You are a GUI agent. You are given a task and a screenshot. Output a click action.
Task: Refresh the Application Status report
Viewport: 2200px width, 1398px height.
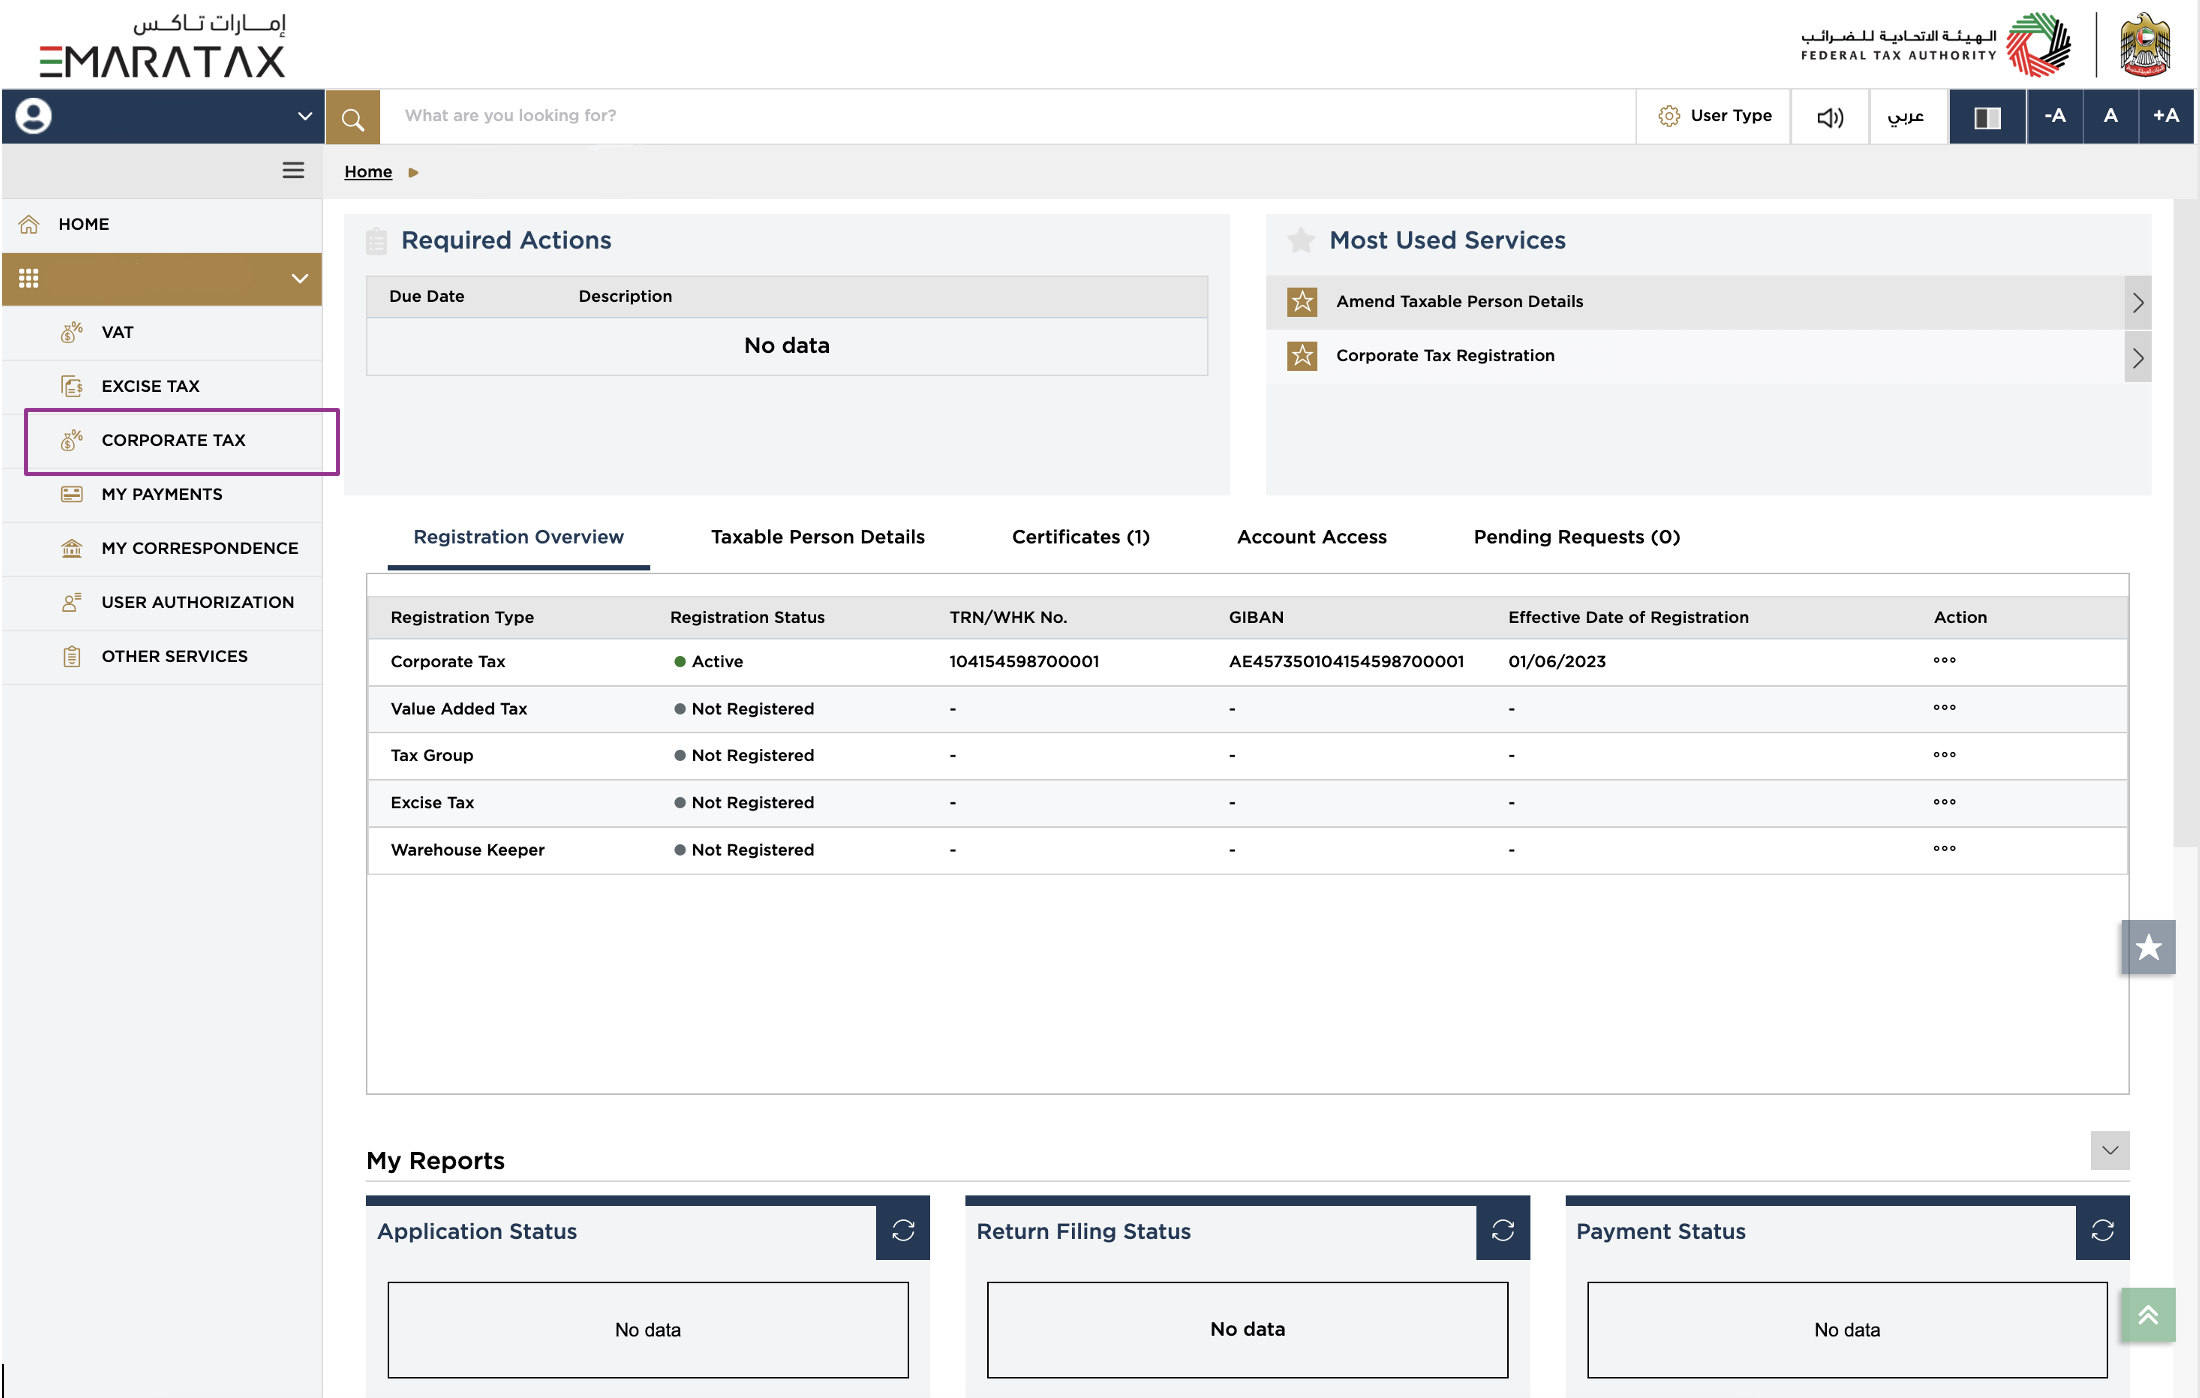[903, 1230]
